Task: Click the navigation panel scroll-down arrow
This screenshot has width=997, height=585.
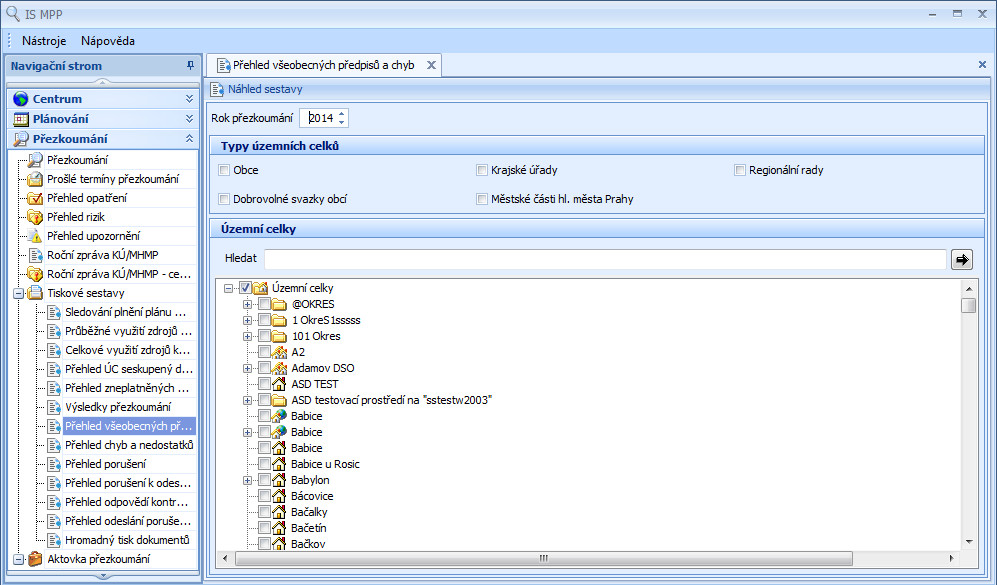Action: (x=102, y=576)
